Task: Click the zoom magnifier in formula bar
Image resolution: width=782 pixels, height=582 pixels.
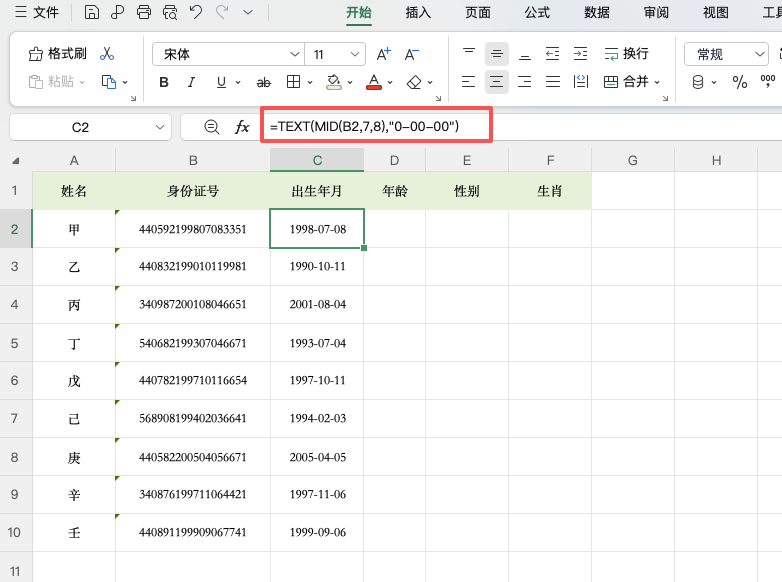Action: point(211,127)
